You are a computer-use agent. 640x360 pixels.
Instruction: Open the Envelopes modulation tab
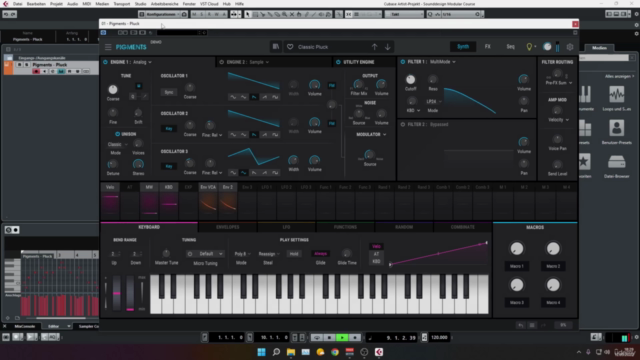227,227
